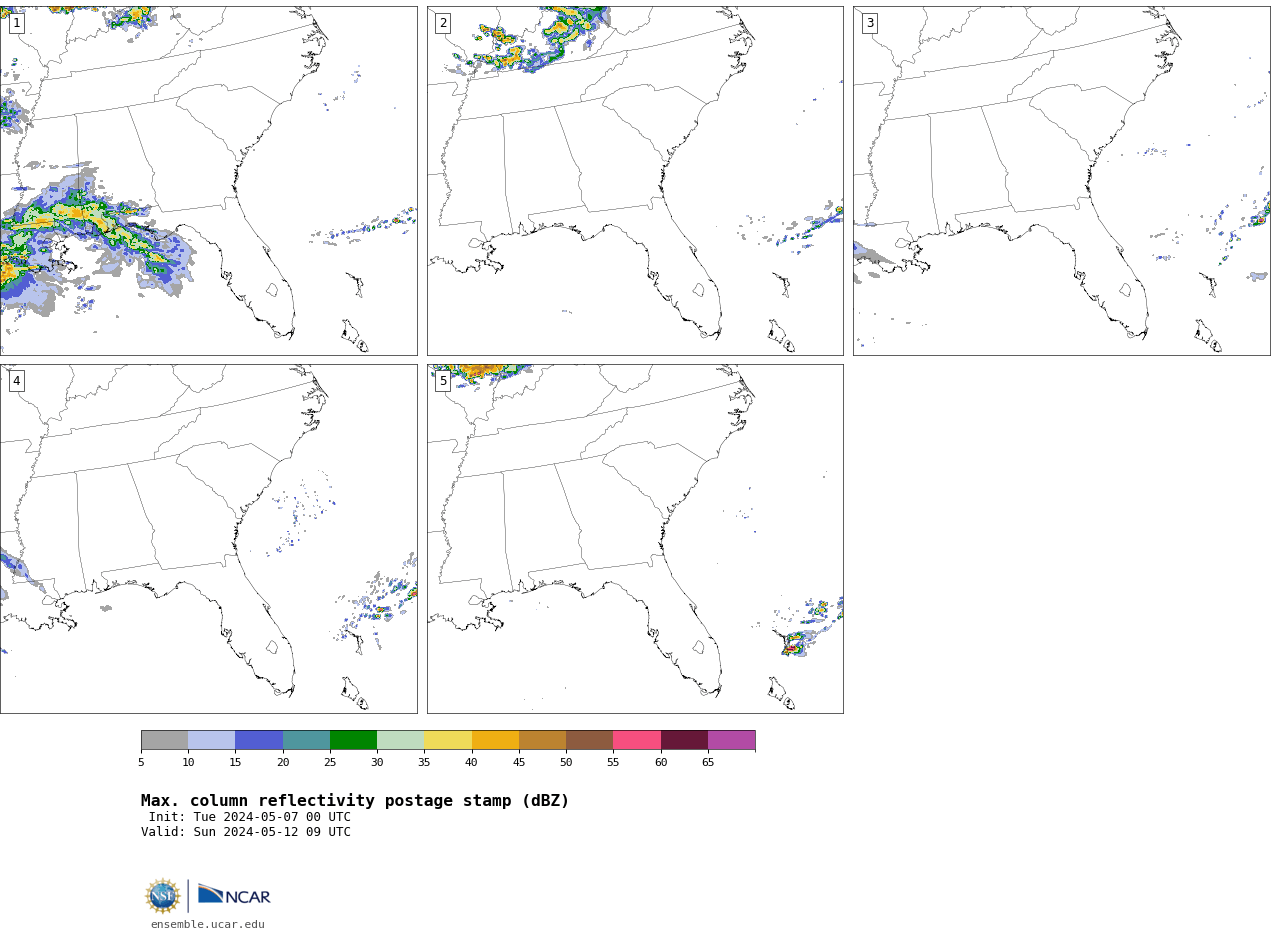Viewport: 1280px width, 936px height.
Task: Click the panel number label 3
Action: 870,23
